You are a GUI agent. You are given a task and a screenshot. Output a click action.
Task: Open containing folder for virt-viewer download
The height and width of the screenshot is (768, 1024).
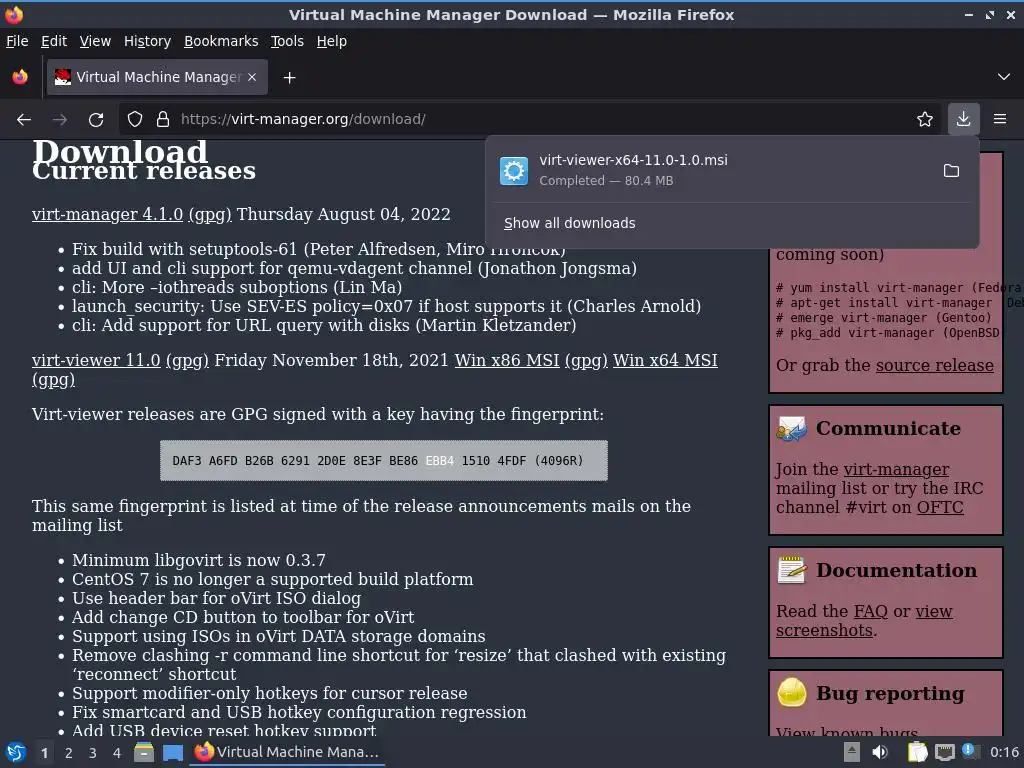(x=952, y=170)
